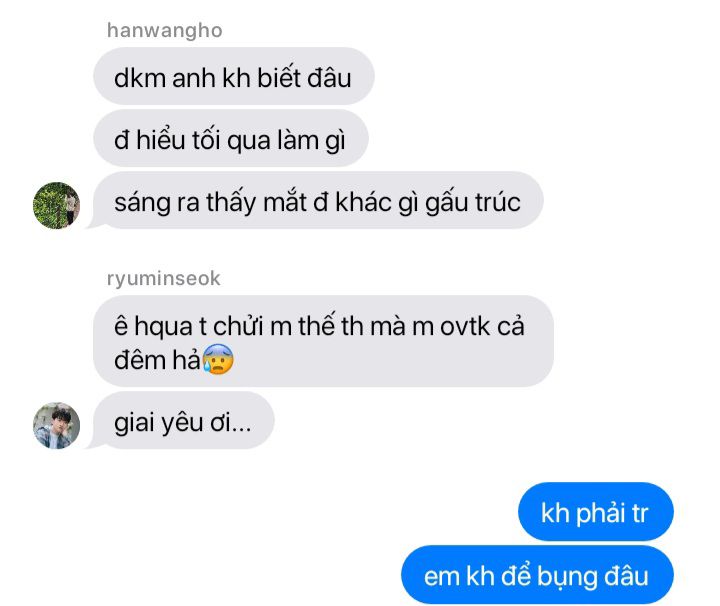Select message "giai yêu ơi..."

coord(184,421)
